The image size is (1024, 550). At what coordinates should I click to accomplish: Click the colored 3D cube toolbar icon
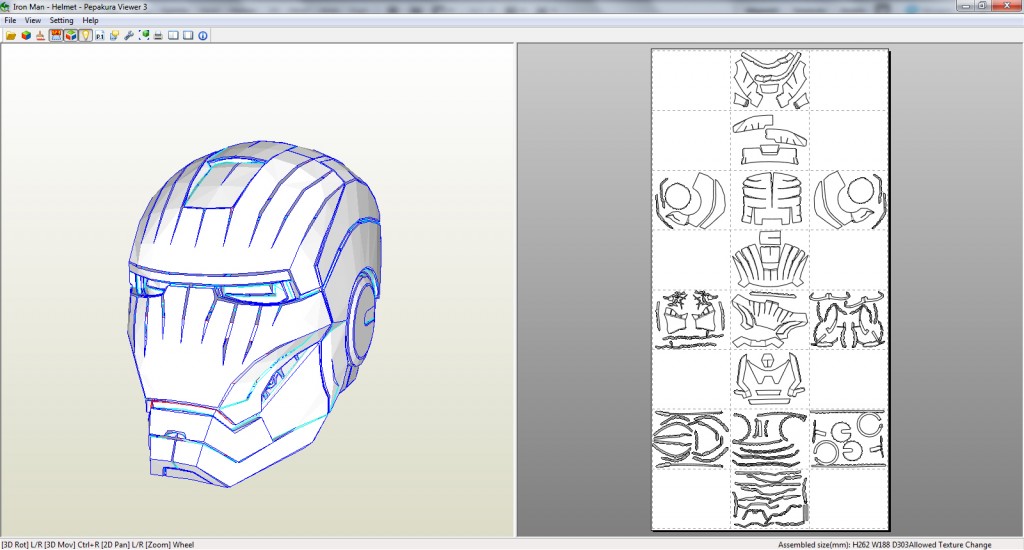(x=26, y=35)
